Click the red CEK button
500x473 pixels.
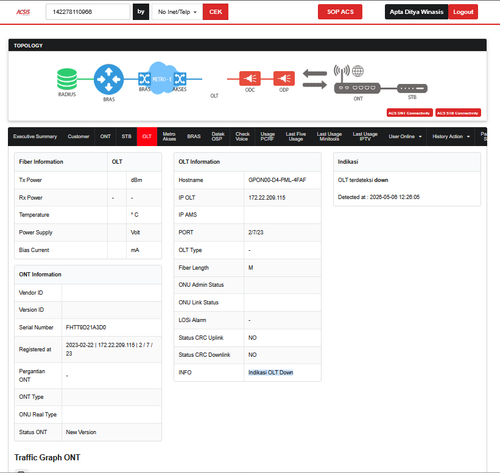tap(215, 12)
